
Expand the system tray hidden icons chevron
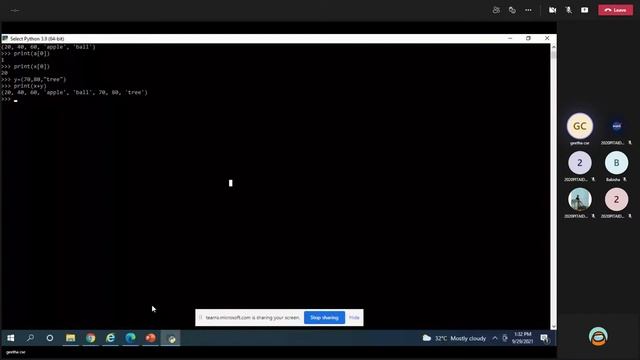pos(495,338)
